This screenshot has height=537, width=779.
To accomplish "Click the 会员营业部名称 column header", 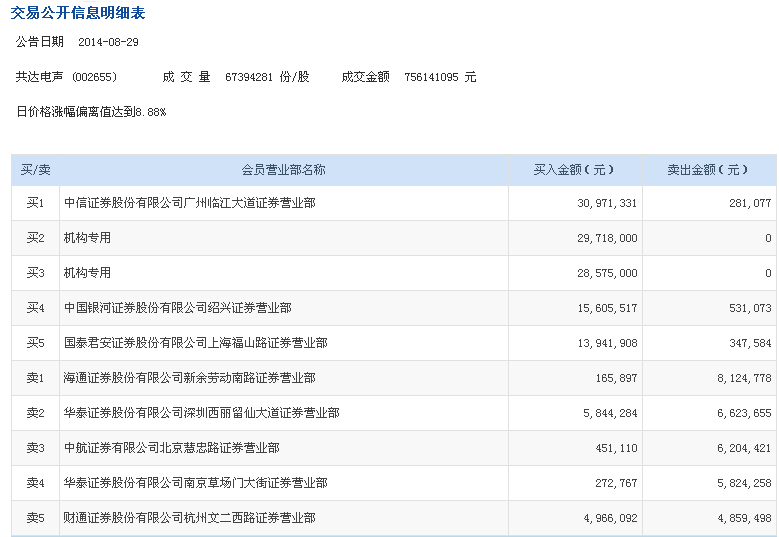I will coord(283,170).
